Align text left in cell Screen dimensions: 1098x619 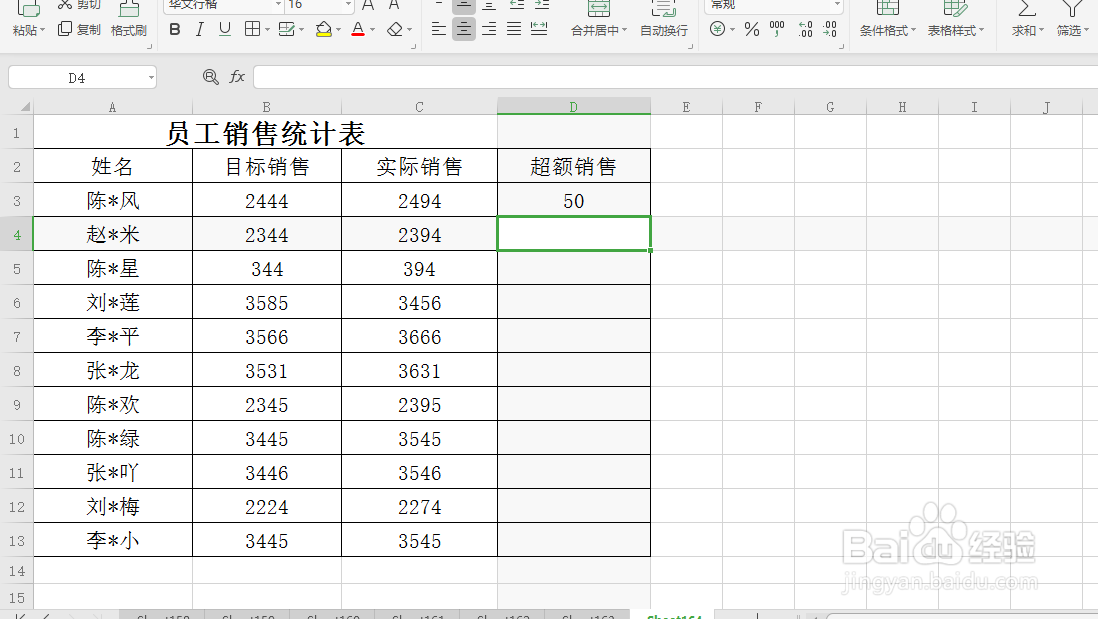(x=438, y=29)
